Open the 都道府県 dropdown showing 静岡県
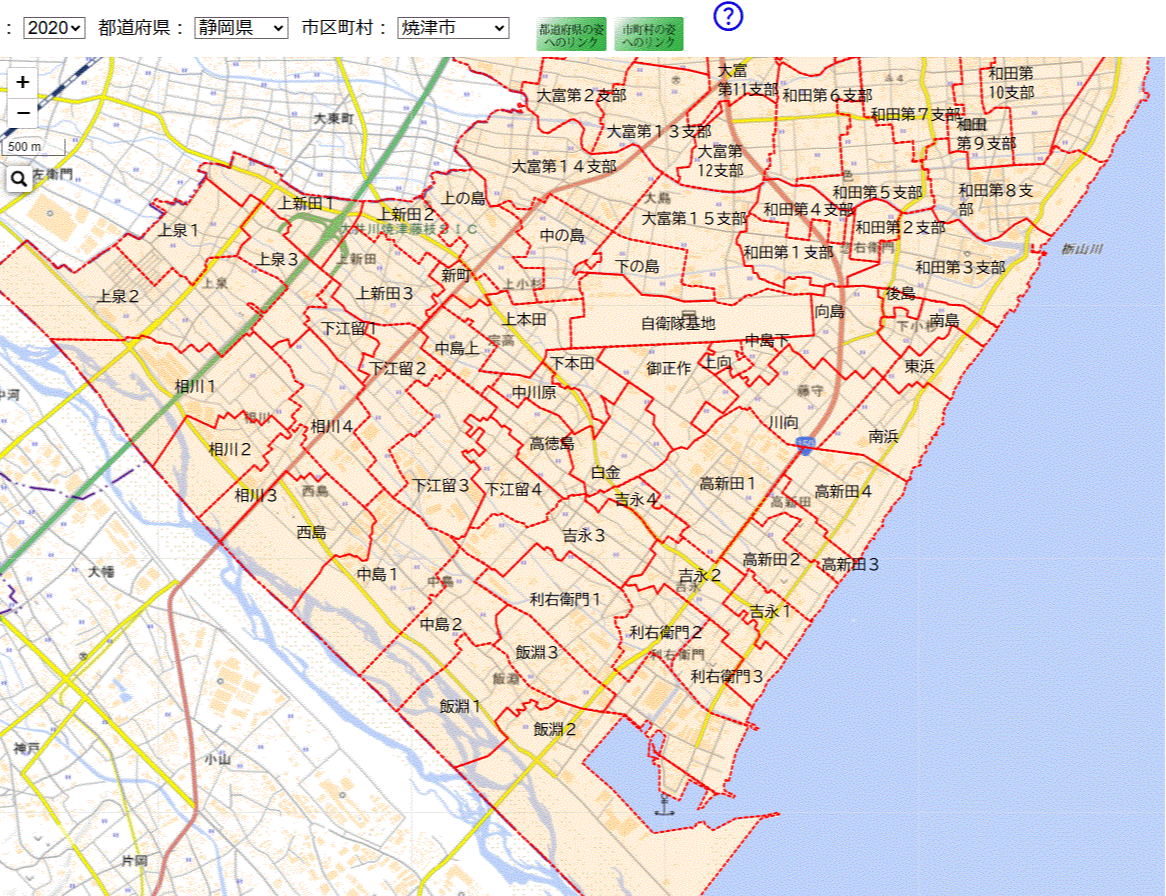This screenshot has height=896, width=1166. (239, 28)
